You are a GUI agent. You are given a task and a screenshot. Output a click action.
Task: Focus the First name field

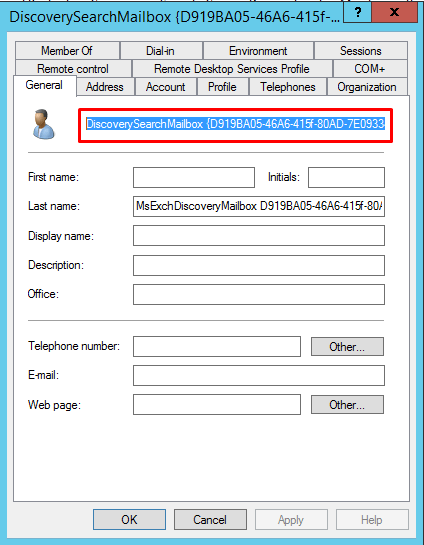pyautogui.click(x=194, y=177)
